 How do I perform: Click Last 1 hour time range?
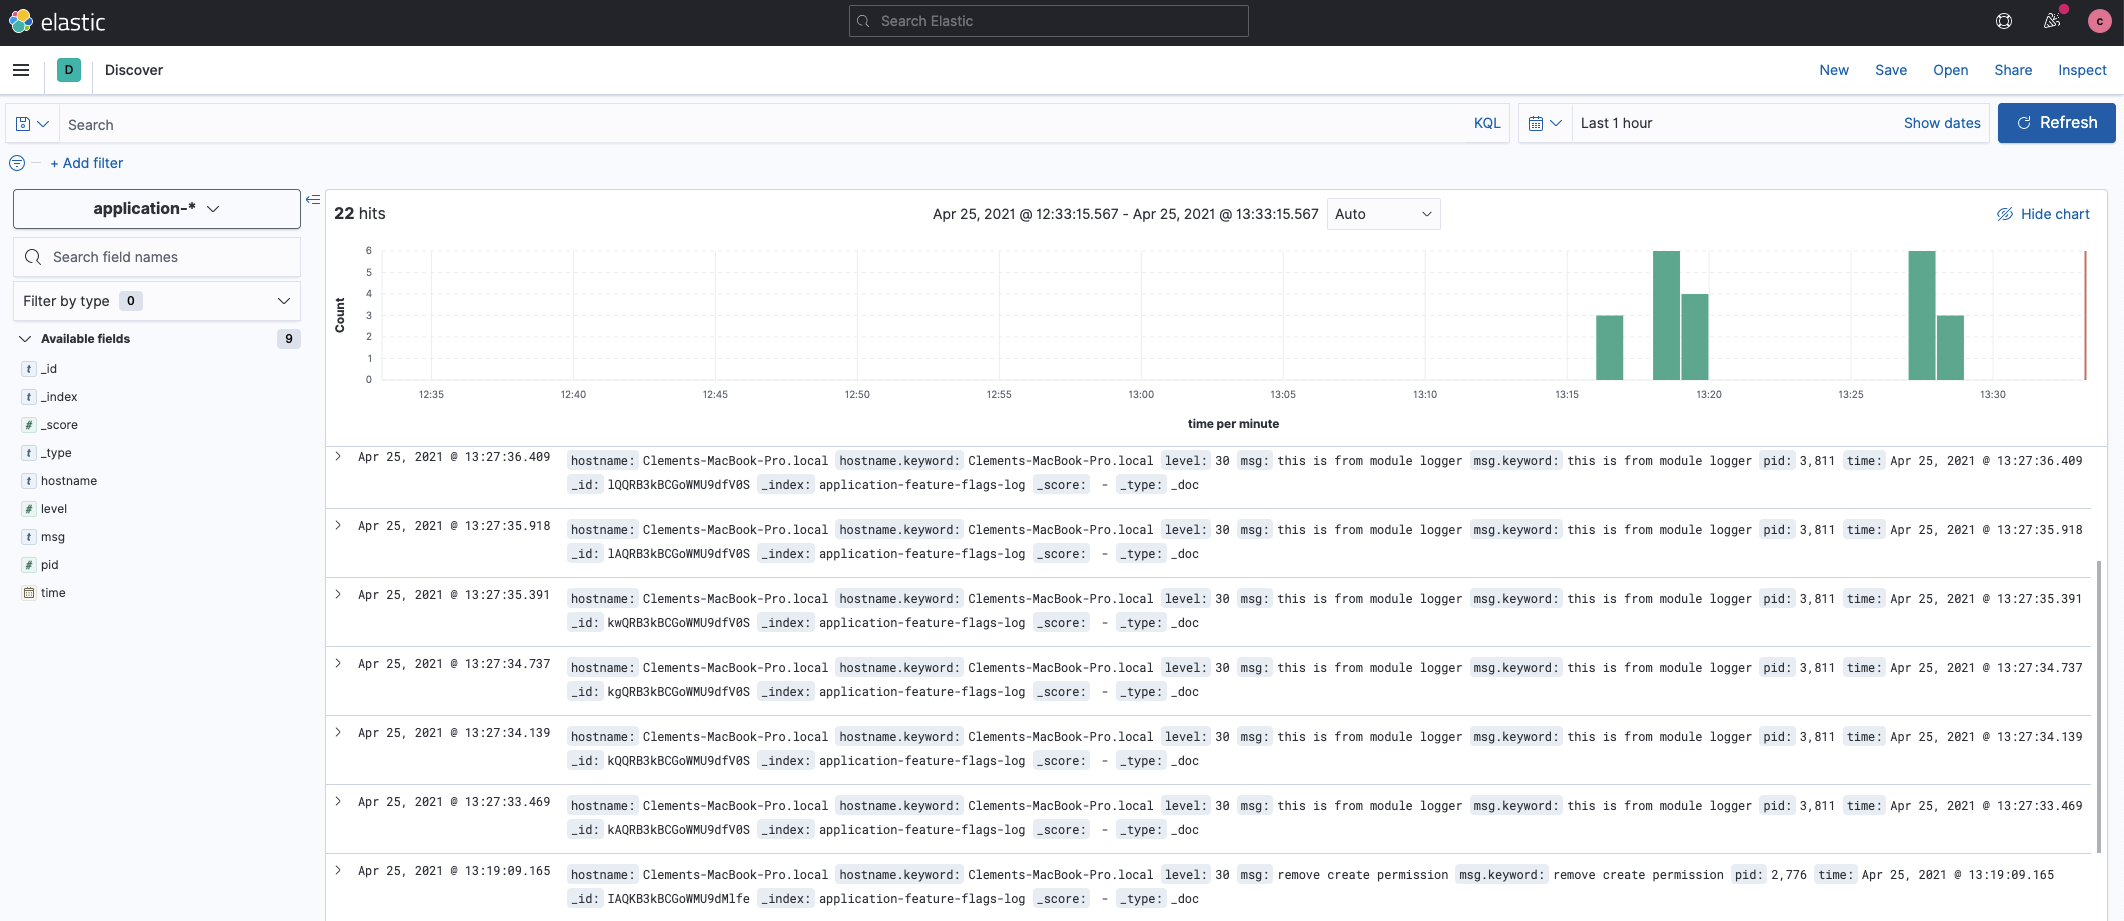[1617, 123]
